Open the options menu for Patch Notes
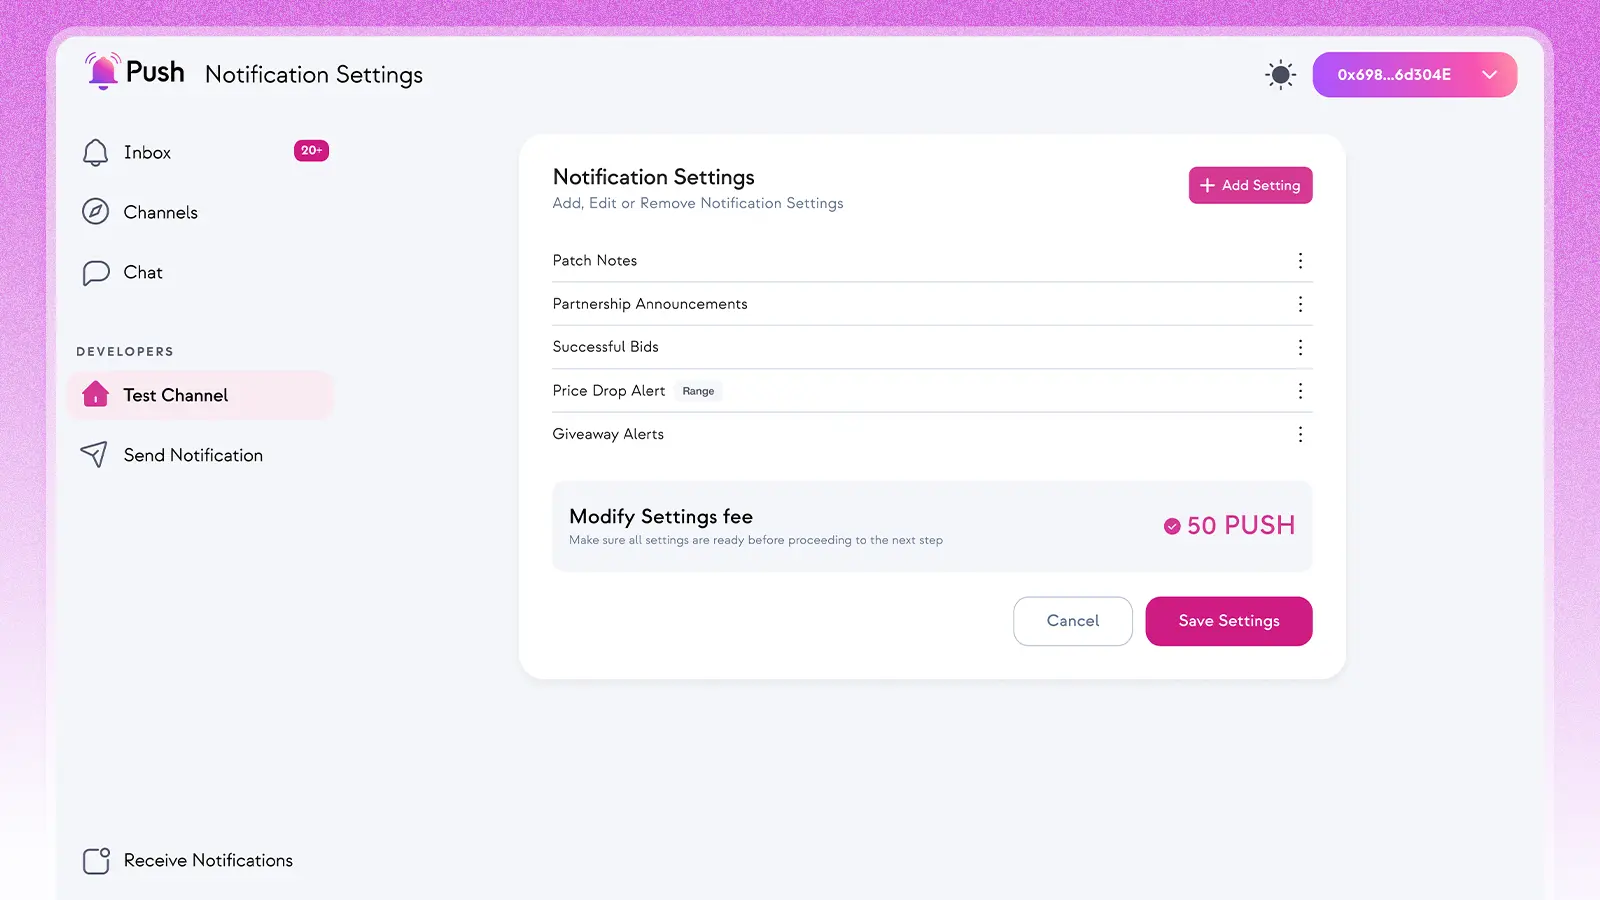 pos(1300,260)
